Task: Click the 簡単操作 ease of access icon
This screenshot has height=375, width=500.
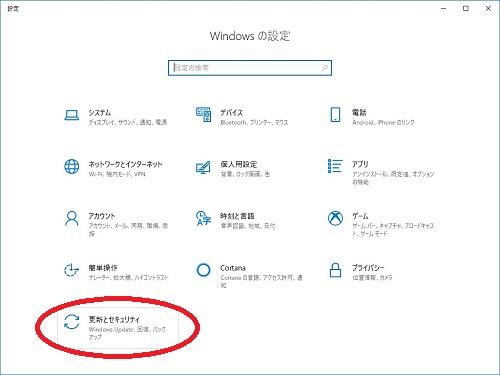Action: pyautogui.click(x=71, y=270)
